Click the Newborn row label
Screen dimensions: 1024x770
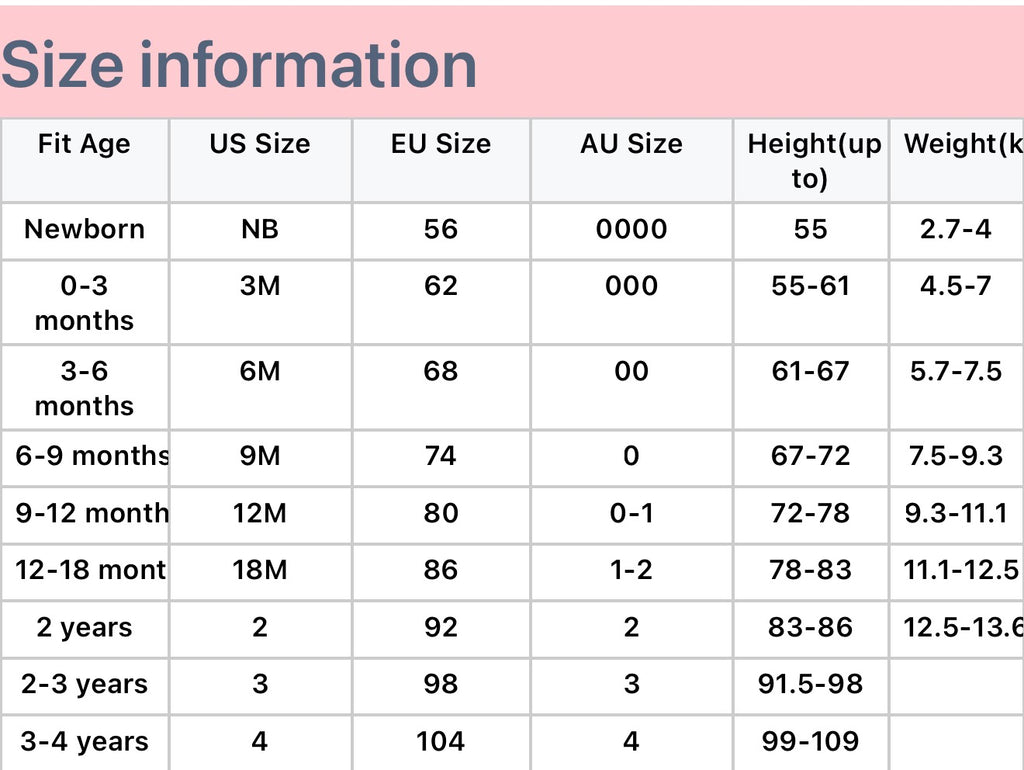(x=84, y=229)
